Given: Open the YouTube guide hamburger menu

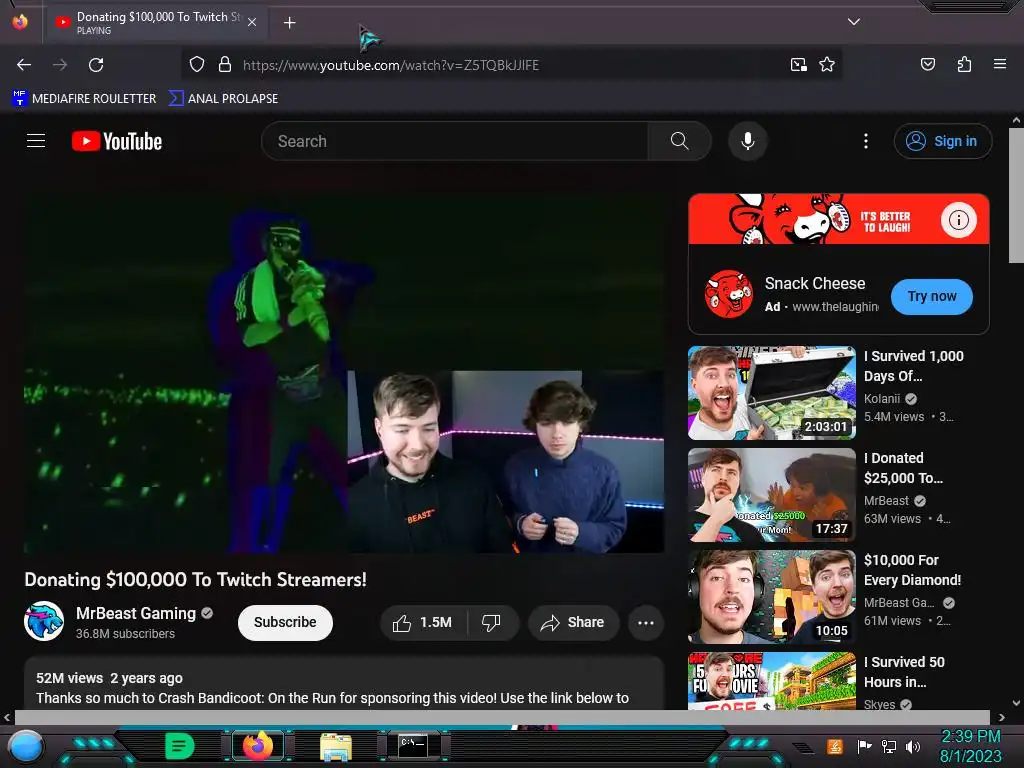Looking at the screenshot, I should pos(36,140).
